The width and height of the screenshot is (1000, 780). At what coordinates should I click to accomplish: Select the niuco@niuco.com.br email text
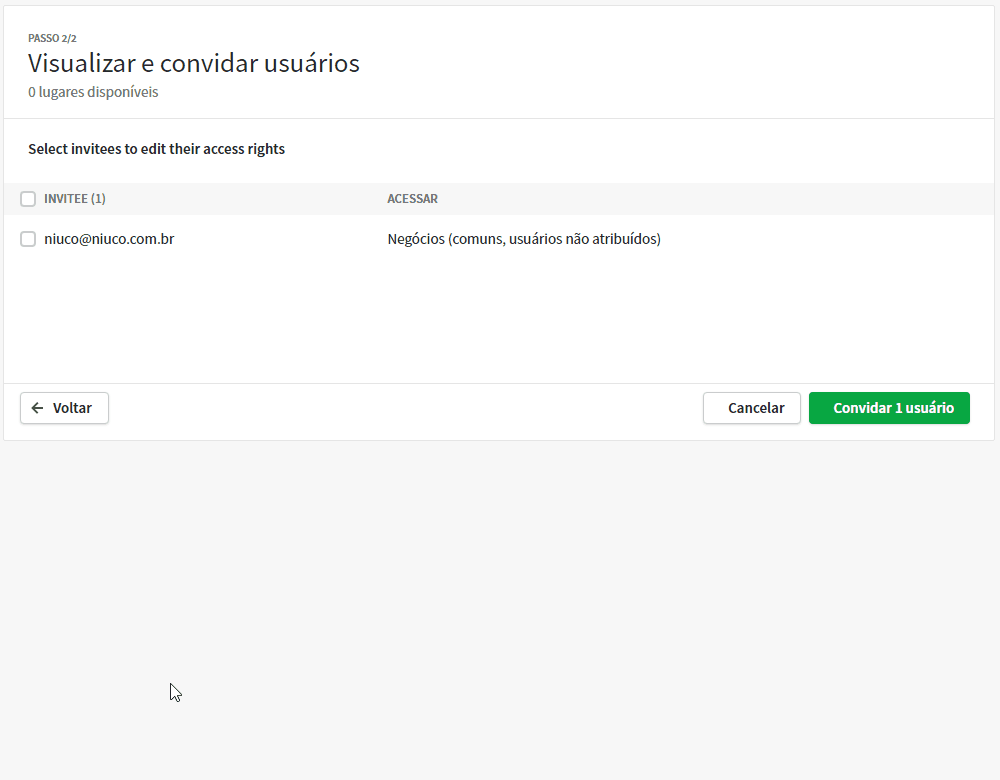point(109,239)
